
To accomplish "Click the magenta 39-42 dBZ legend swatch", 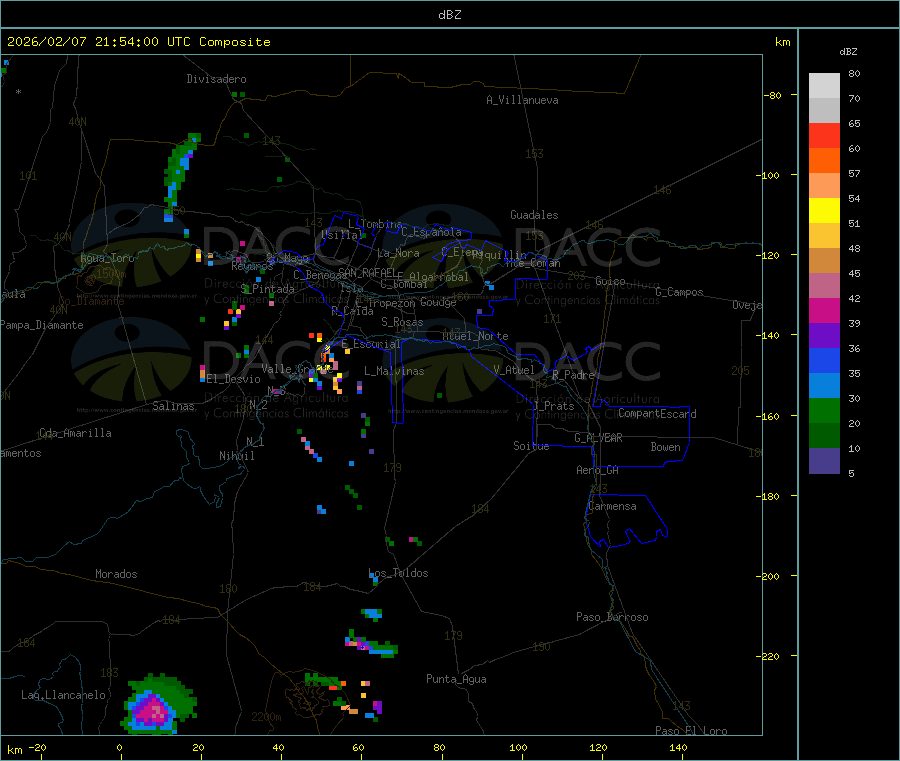I will click(824, 310).
